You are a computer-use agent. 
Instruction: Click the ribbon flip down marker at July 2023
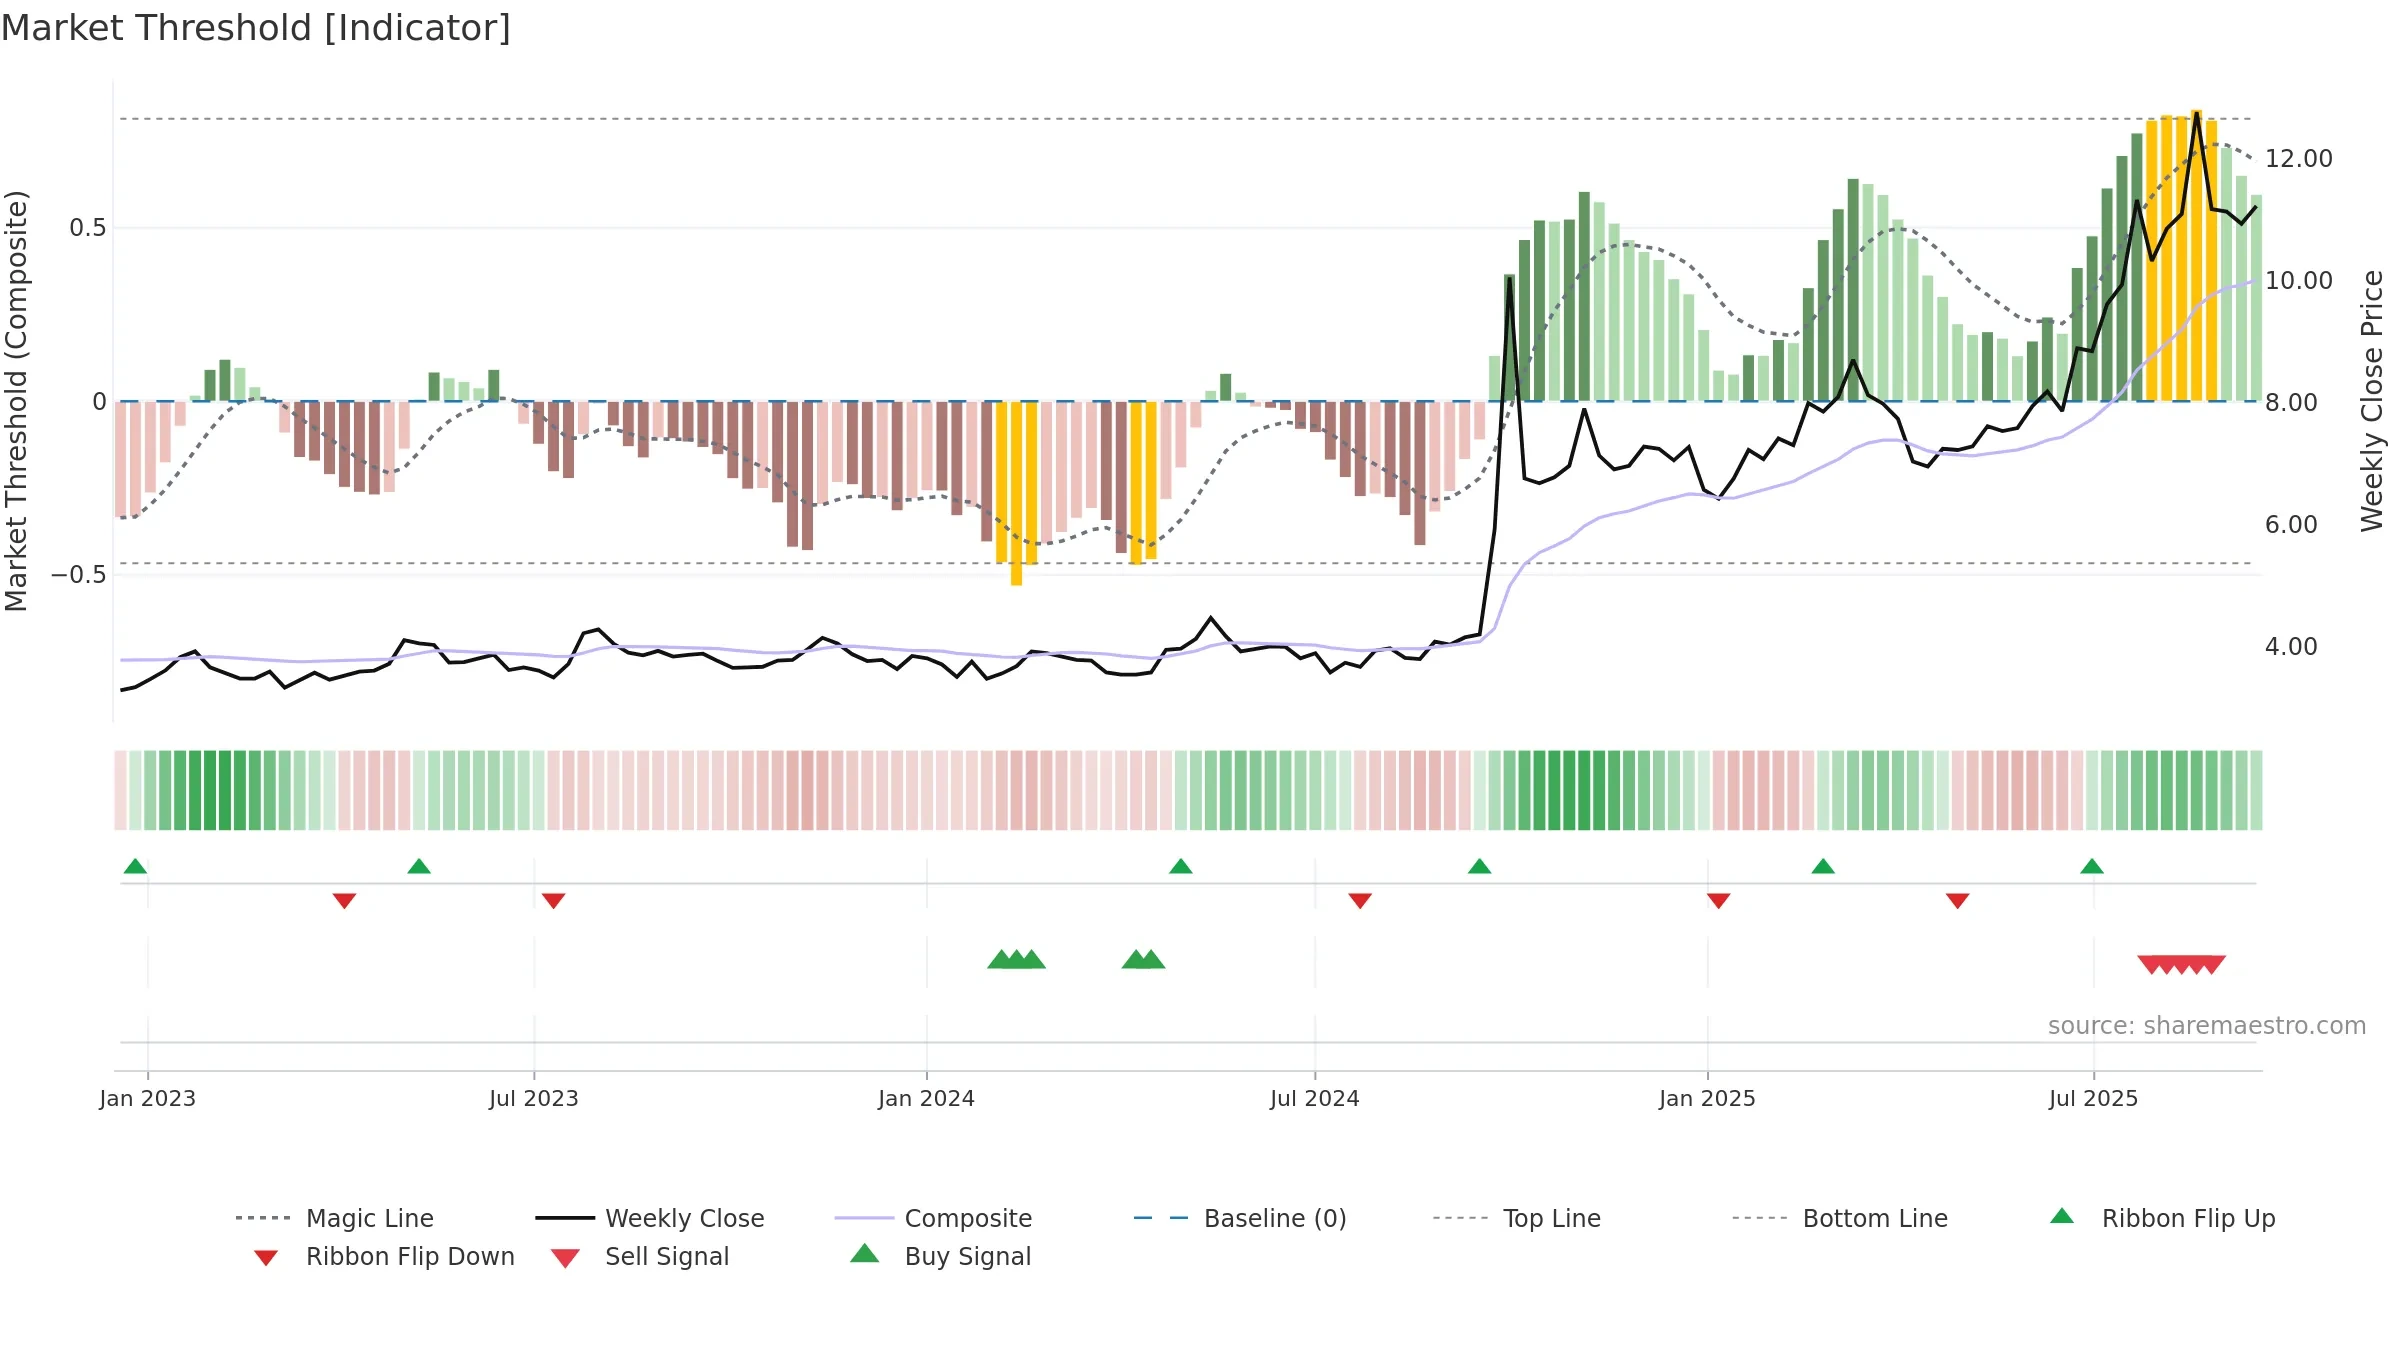[x=553, y=901]
